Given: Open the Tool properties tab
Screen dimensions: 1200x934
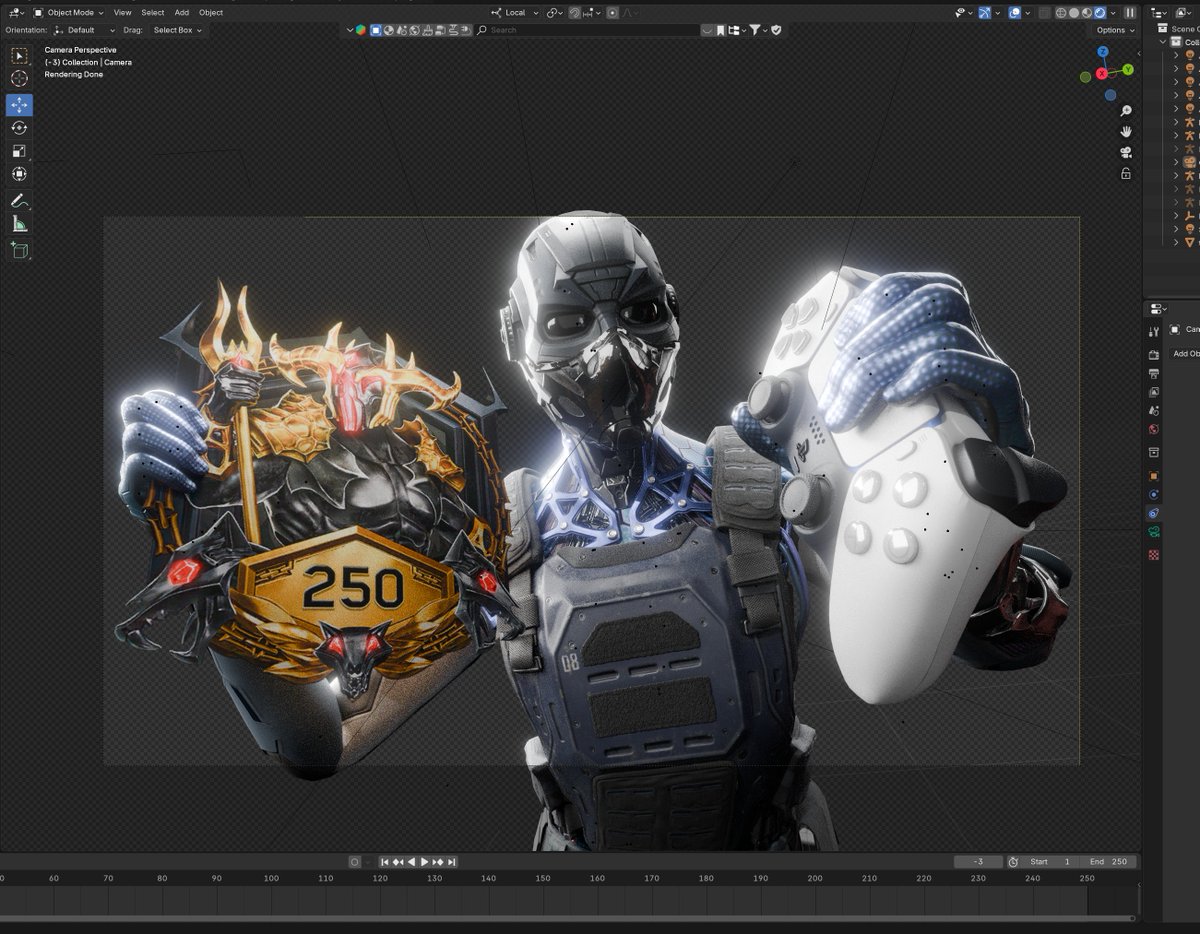Looking at the screenshot, I should point(1154,332).
